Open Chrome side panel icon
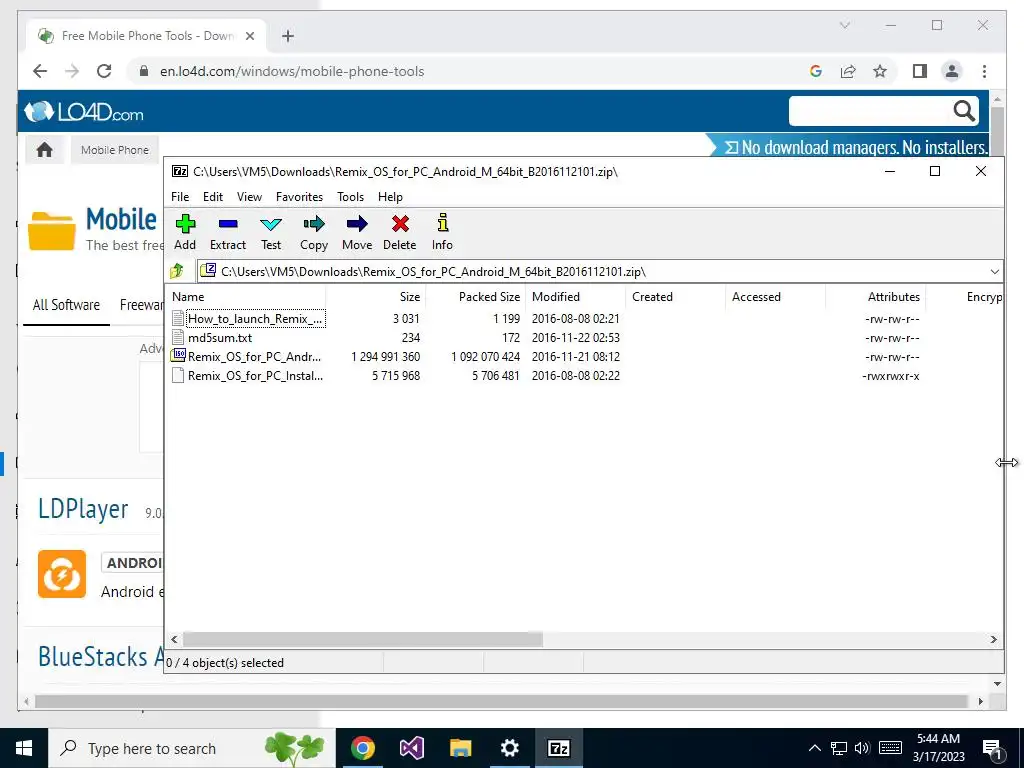This screenshot has width=1024, height=768. 920,71
